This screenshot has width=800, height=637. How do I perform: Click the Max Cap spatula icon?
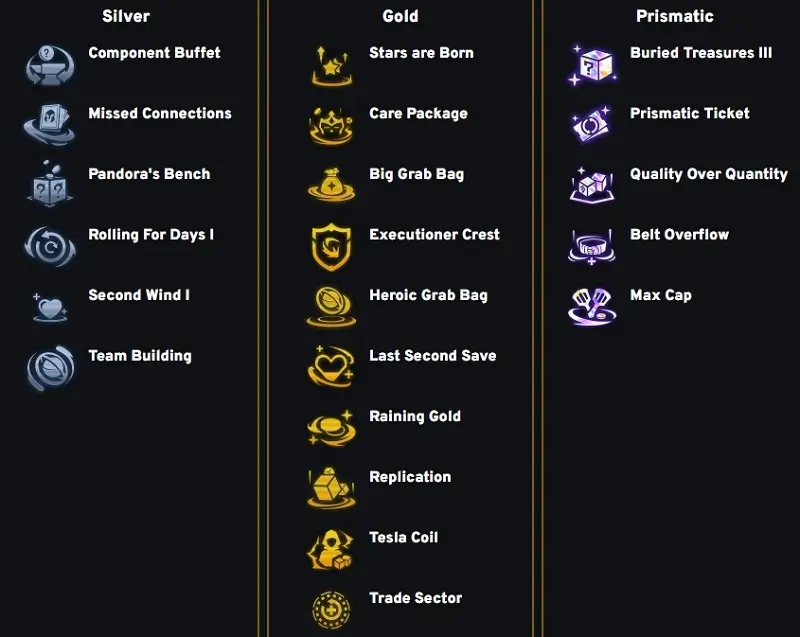coord(592,306)
